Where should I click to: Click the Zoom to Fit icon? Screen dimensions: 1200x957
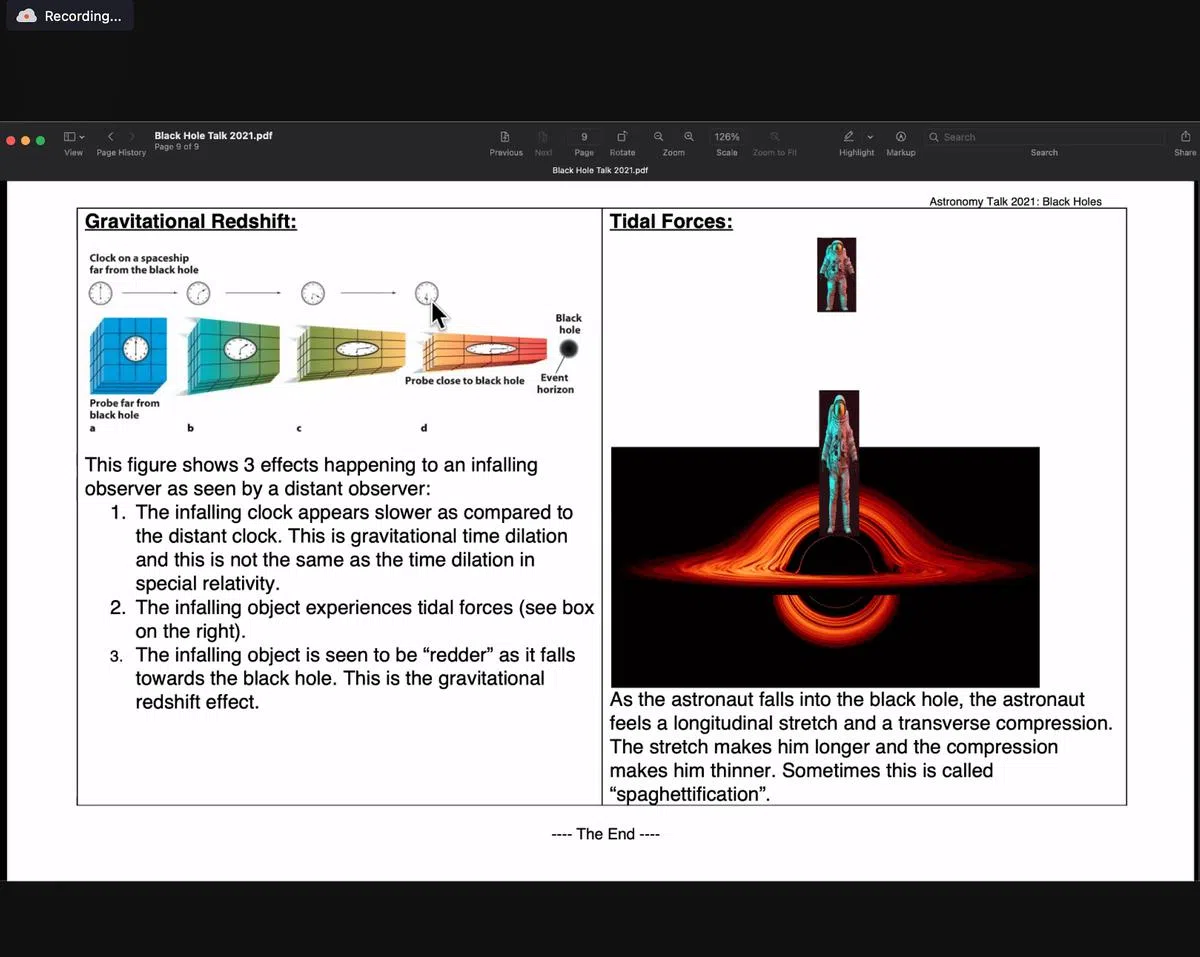[774, 137]
